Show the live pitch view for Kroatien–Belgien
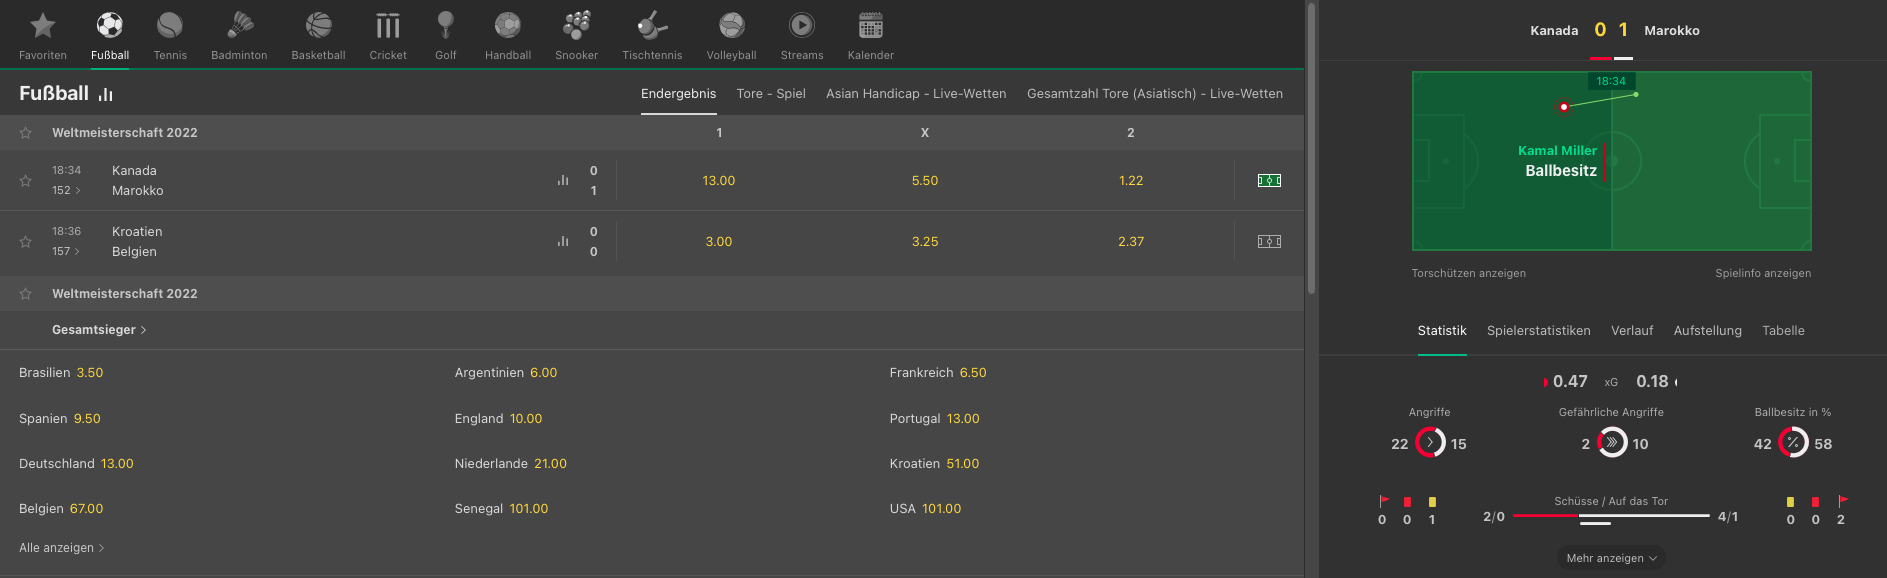The height and width of the screenshot is (578, 1887). pos(1269,241)
